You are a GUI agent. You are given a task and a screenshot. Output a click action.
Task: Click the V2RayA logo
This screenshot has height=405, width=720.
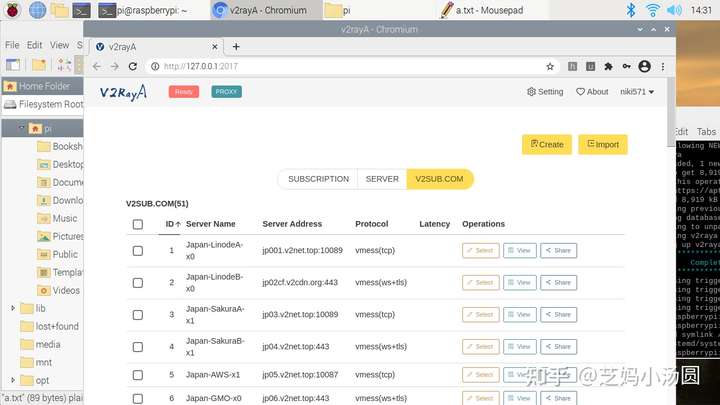[123, 92]
